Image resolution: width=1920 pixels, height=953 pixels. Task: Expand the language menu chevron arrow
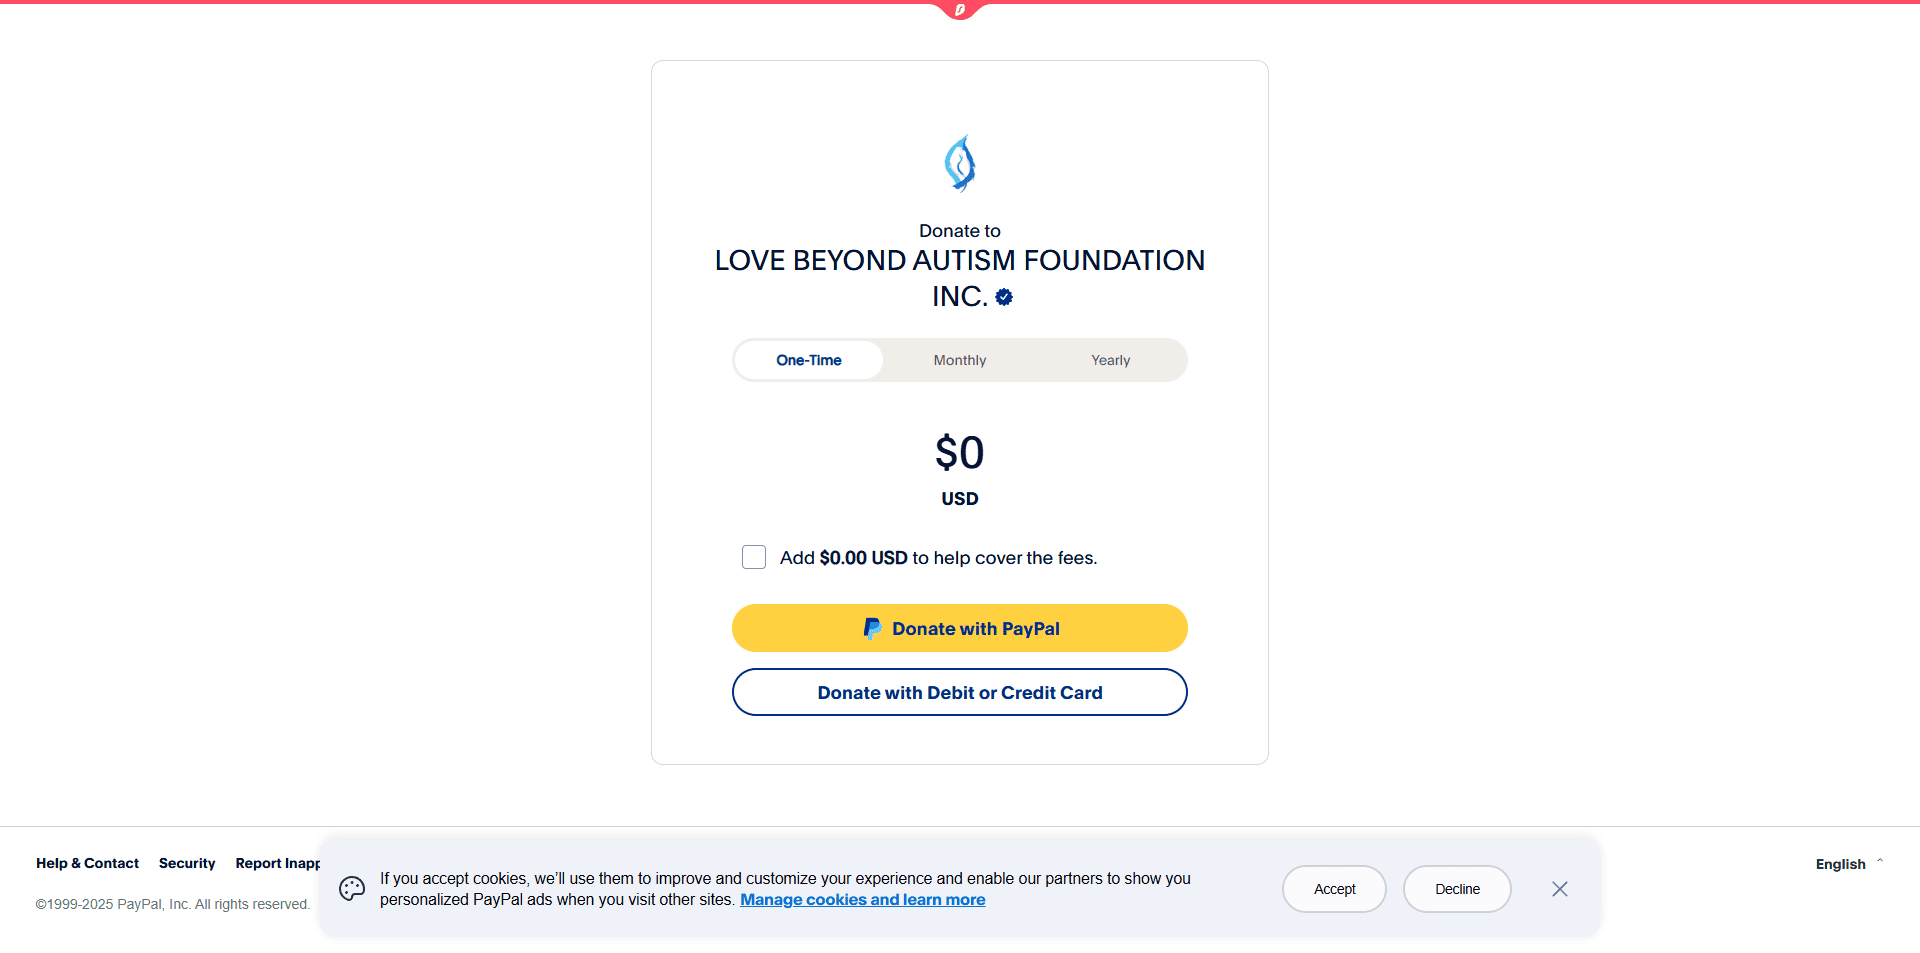click(1880, 861)
